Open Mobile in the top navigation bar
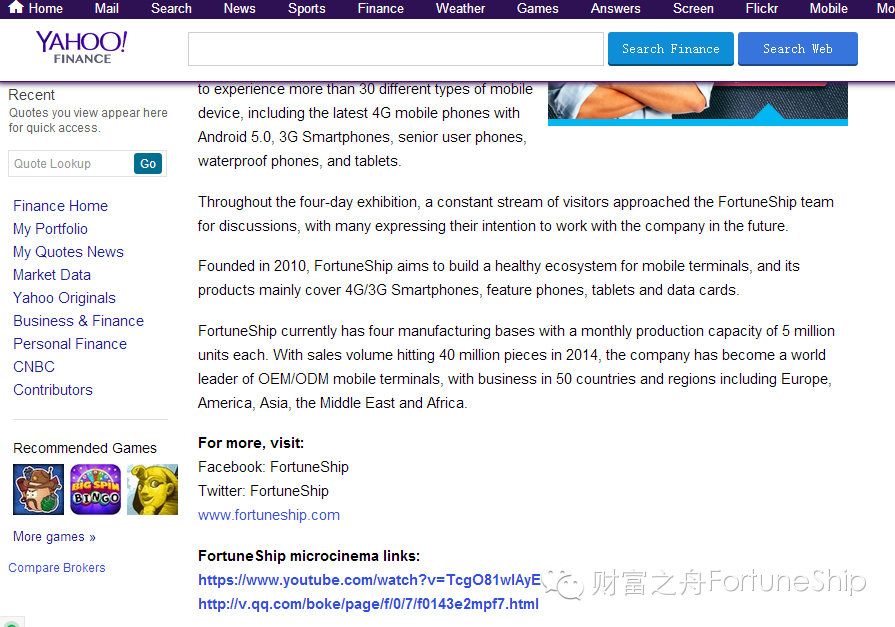Viewport: 895px width, 627px height. [x=829, y=9]
